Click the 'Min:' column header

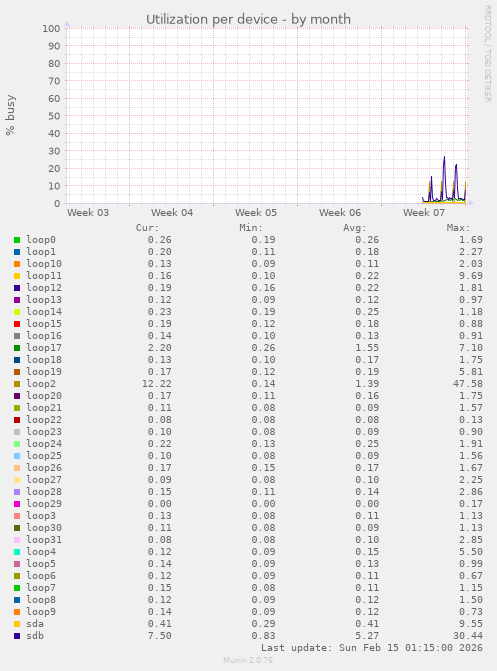(251, 228)
